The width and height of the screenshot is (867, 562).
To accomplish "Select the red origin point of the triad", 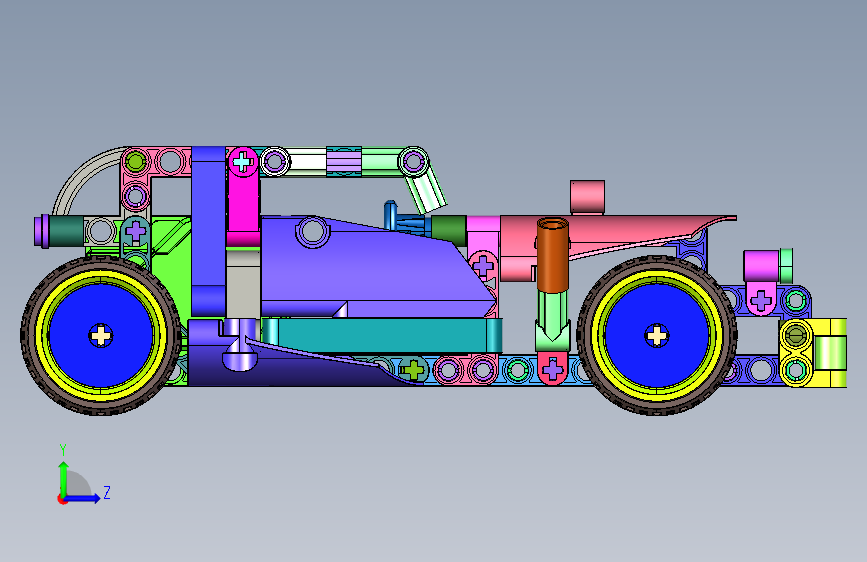I will pos(62,499).
